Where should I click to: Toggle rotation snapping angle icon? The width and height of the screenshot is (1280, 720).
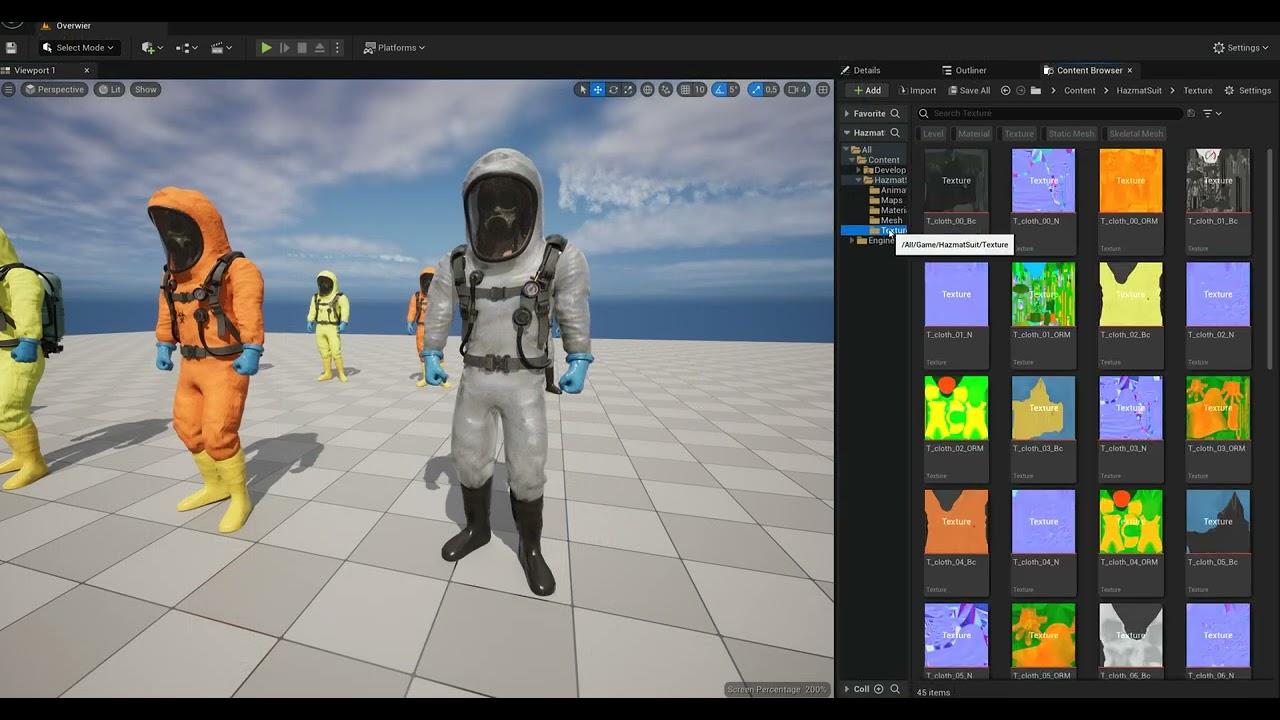point(720,89)
